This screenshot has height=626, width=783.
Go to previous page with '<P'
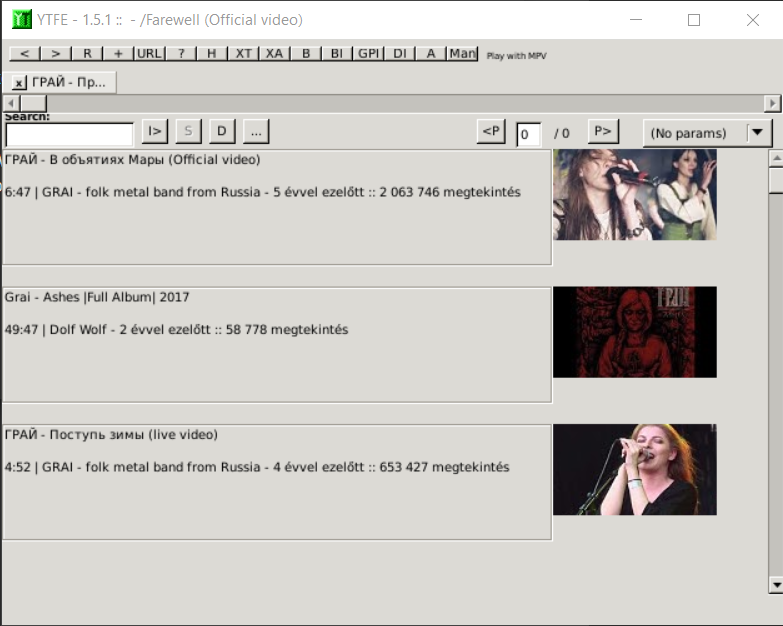click(490, 131)
